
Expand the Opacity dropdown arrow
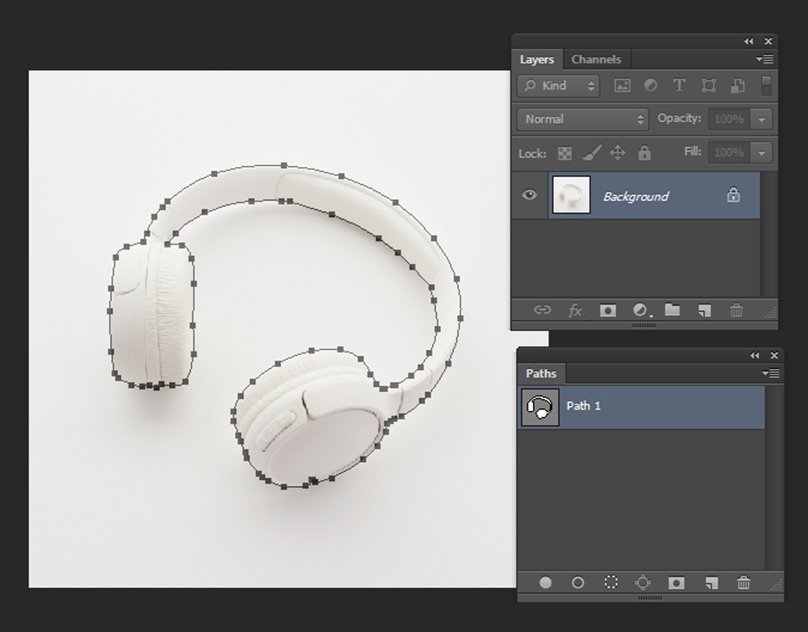[x=760, y=118]
